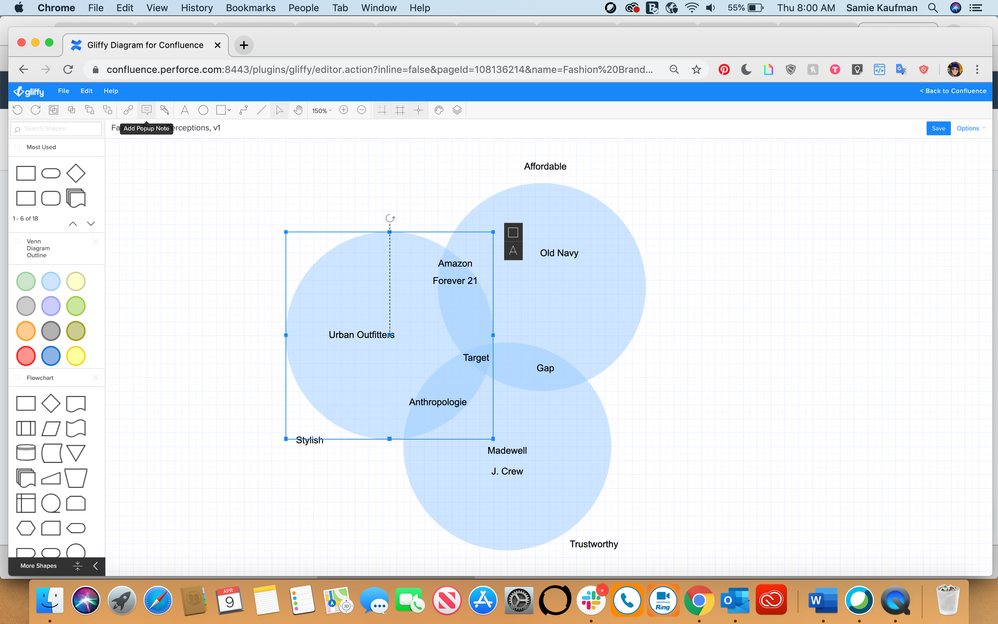Click the collapse-all libraries icon near More Shapes
Screen dimensions: 998x624
click(x=78, y=565)
